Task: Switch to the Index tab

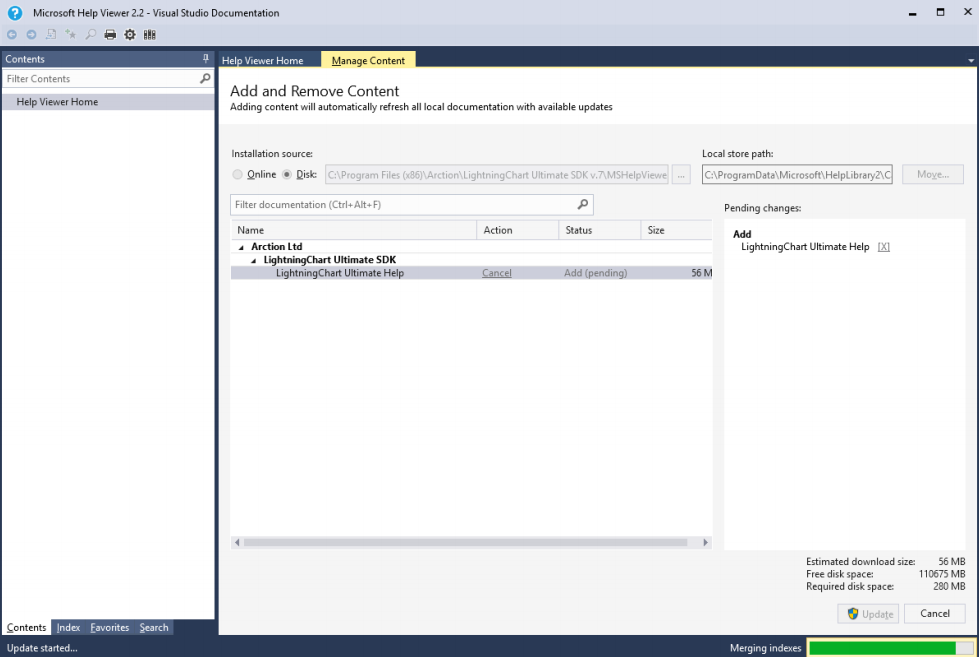Action: click(x=68, y=627)
